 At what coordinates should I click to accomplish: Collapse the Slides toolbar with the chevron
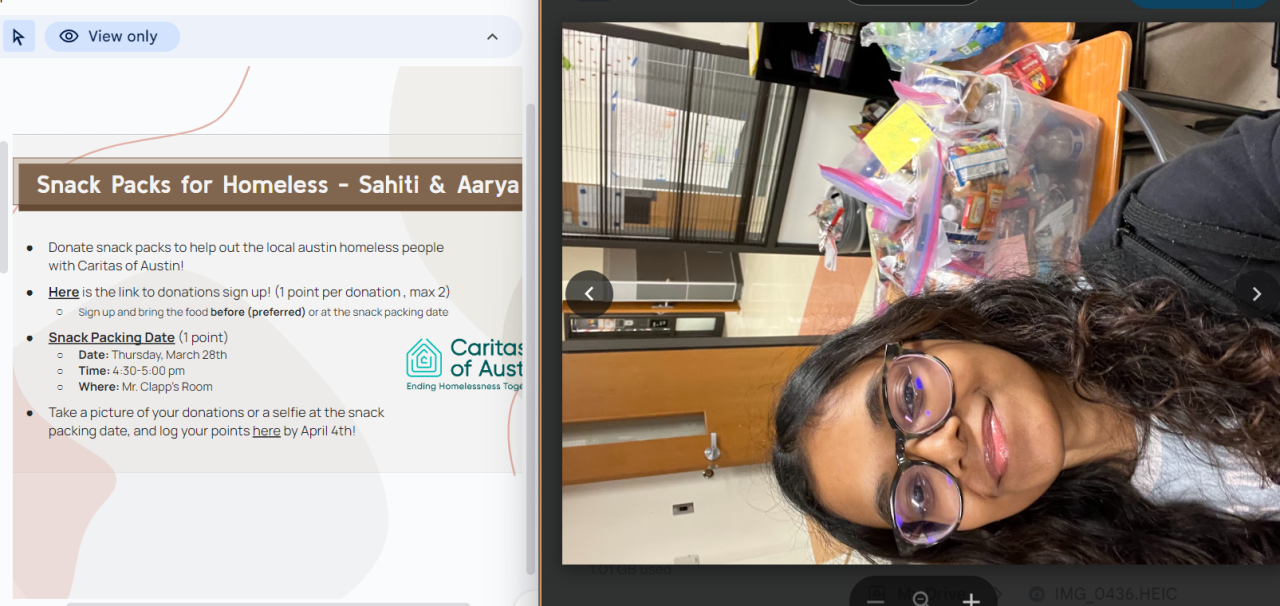492,37
